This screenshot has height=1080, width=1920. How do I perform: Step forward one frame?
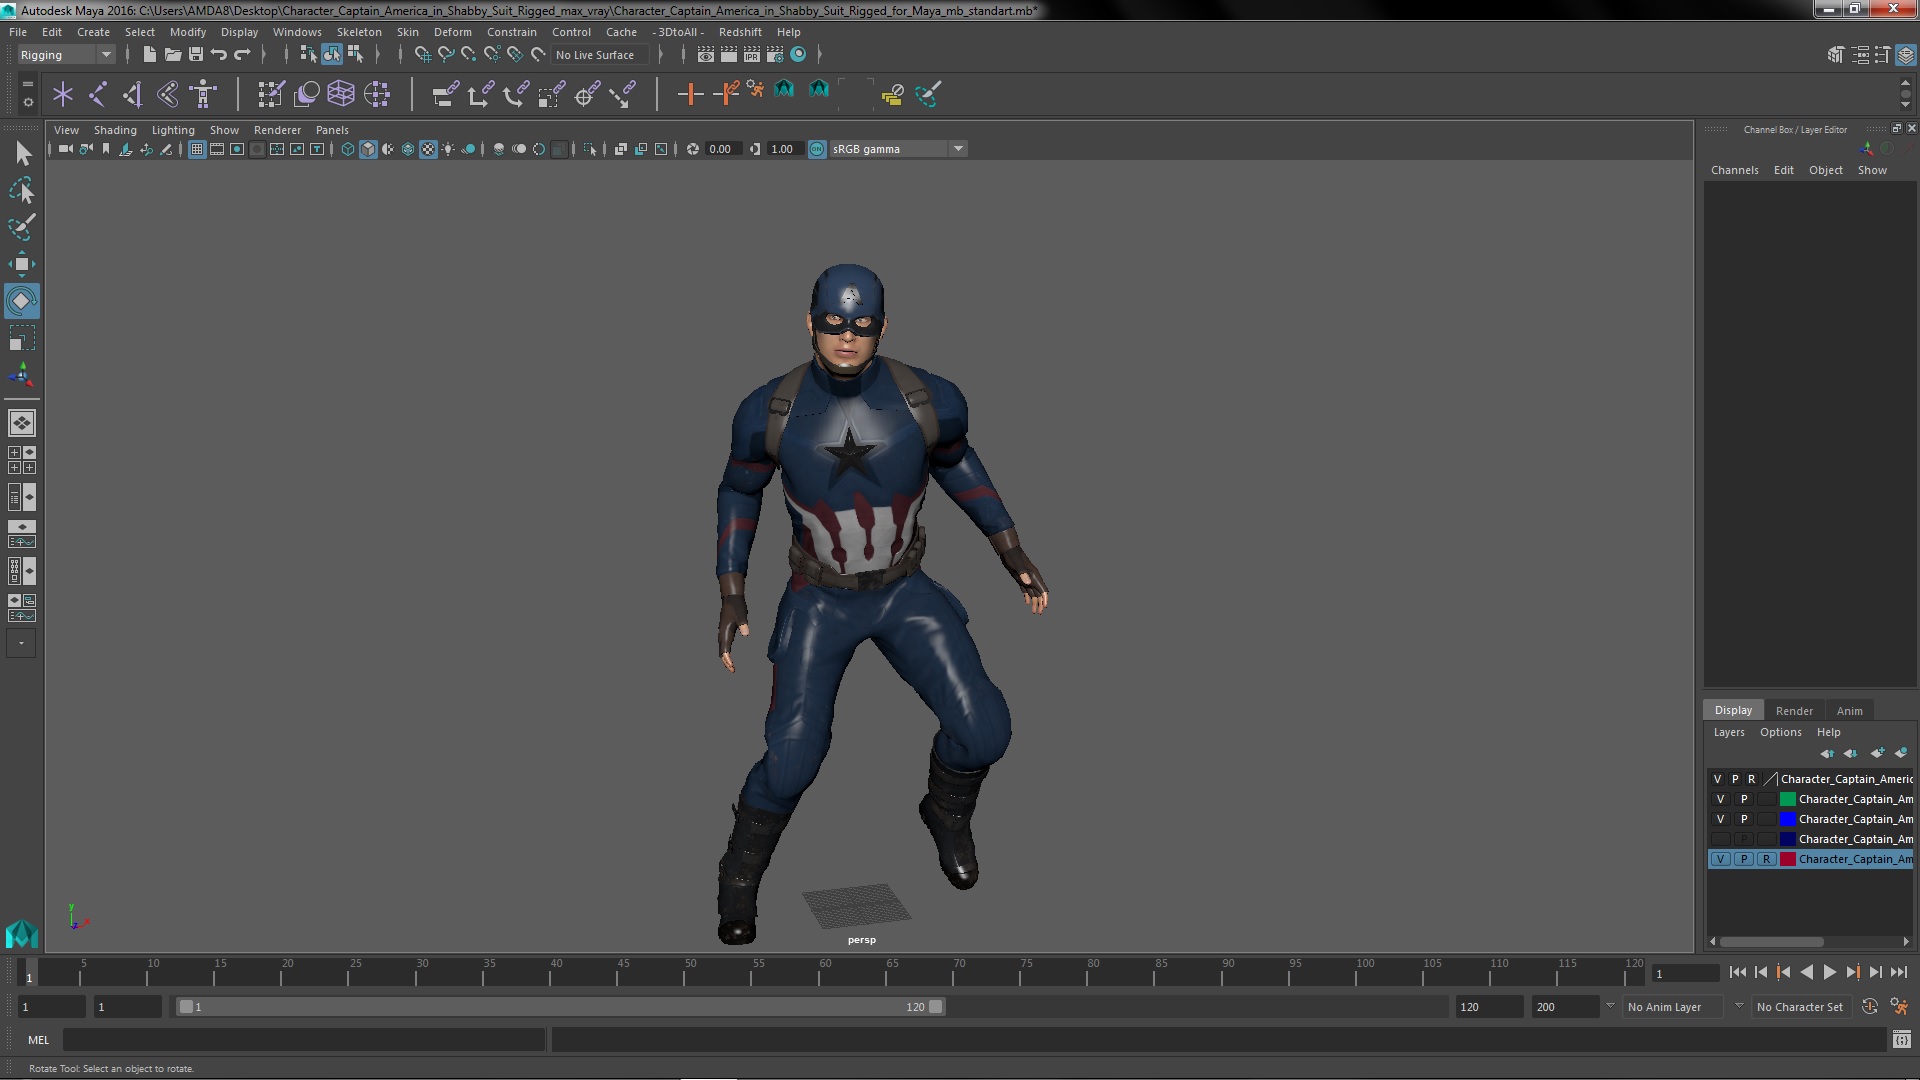(1875, 972)
